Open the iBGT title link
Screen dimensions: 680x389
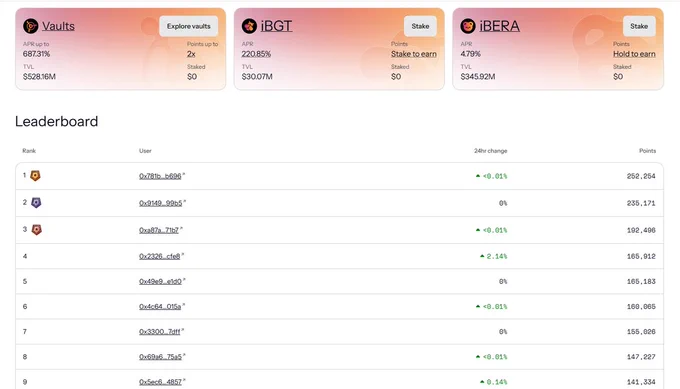(276, 26)
